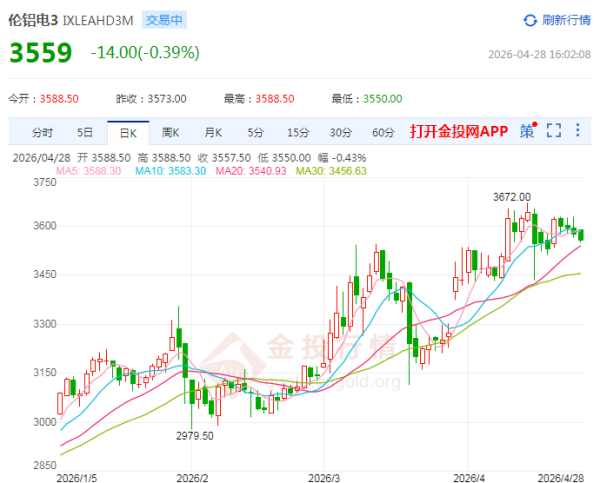Click the change value -14.00(-0.39%)
Viewport: 600px width, 483px height.
pos(145,52)
